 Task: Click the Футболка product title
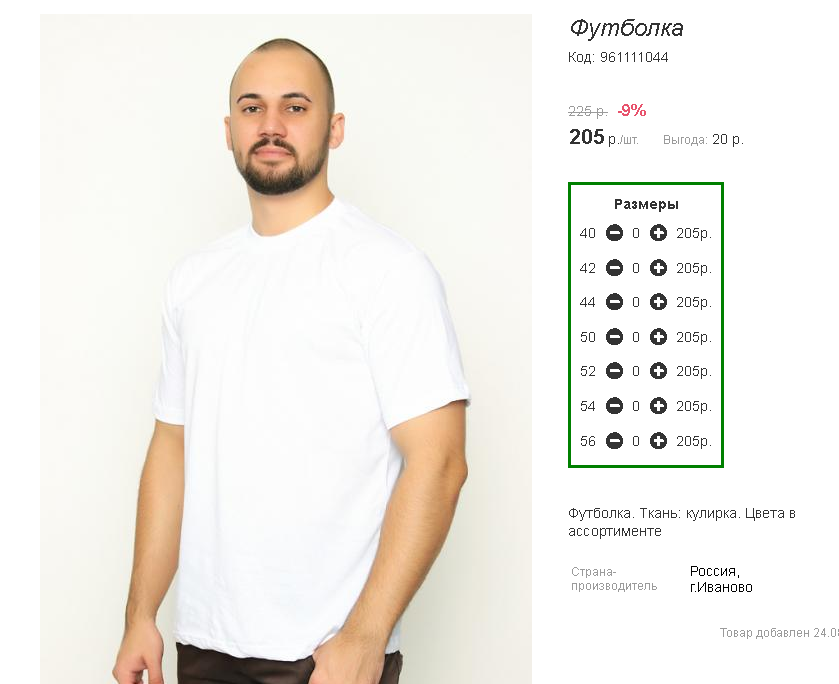click(x=626, y=28)
